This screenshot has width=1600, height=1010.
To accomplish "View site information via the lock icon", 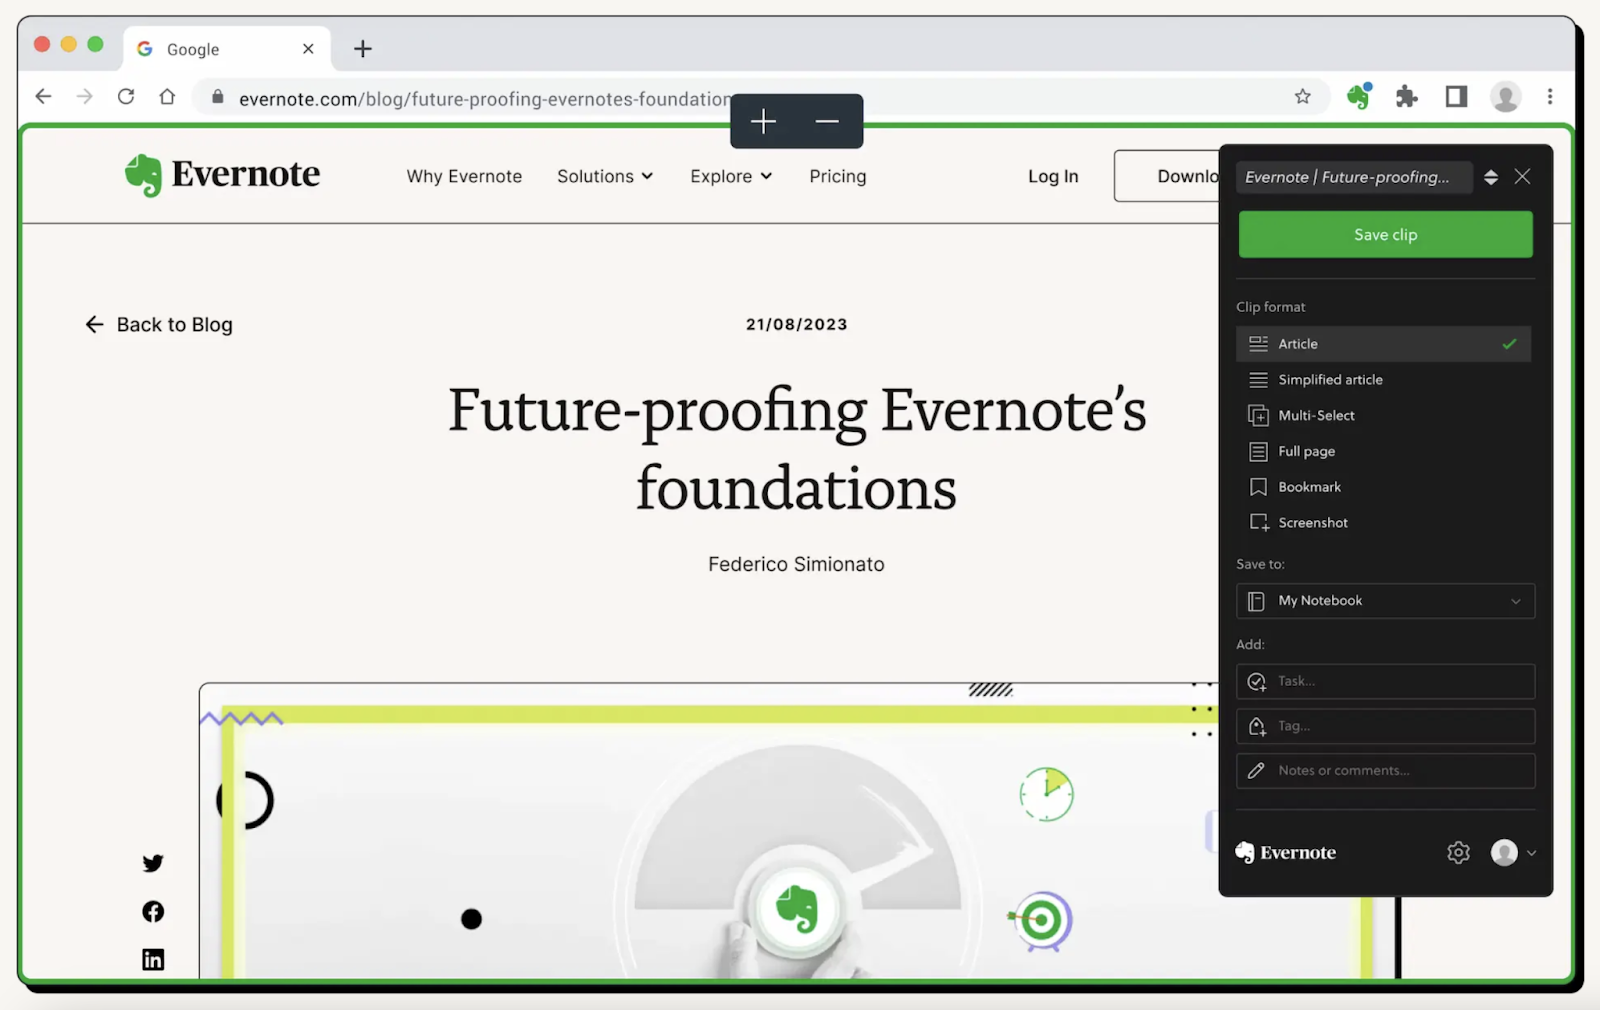I will 218,97.
